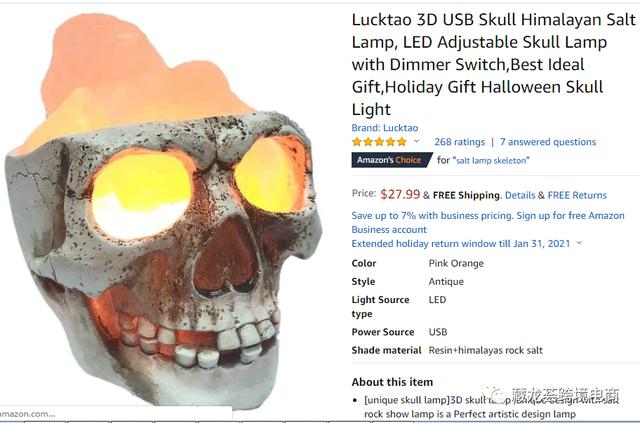Screen dimensions: 640x423
Task: Click the About this item heading
Action: click(392, 382)
